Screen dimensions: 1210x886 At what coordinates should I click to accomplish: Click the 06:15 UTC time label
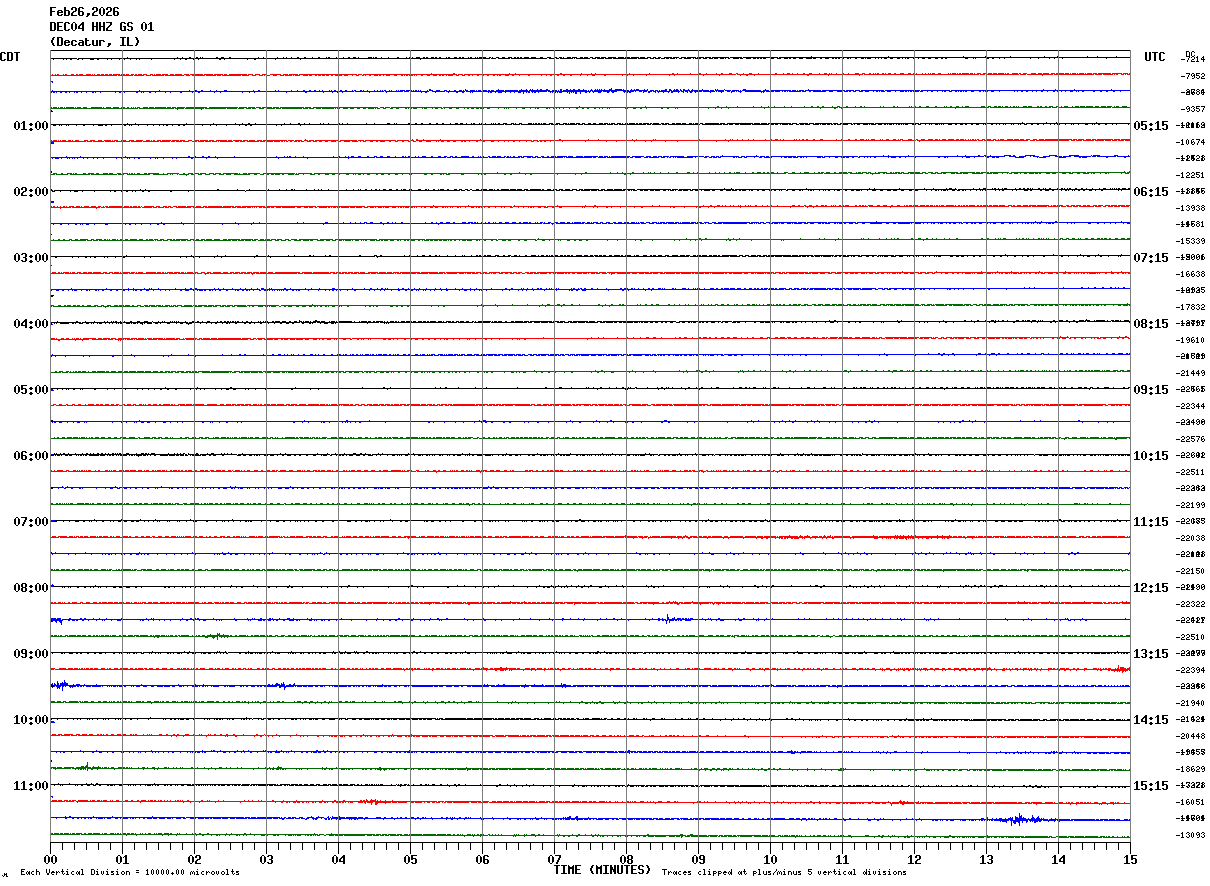pos(1150,191)
